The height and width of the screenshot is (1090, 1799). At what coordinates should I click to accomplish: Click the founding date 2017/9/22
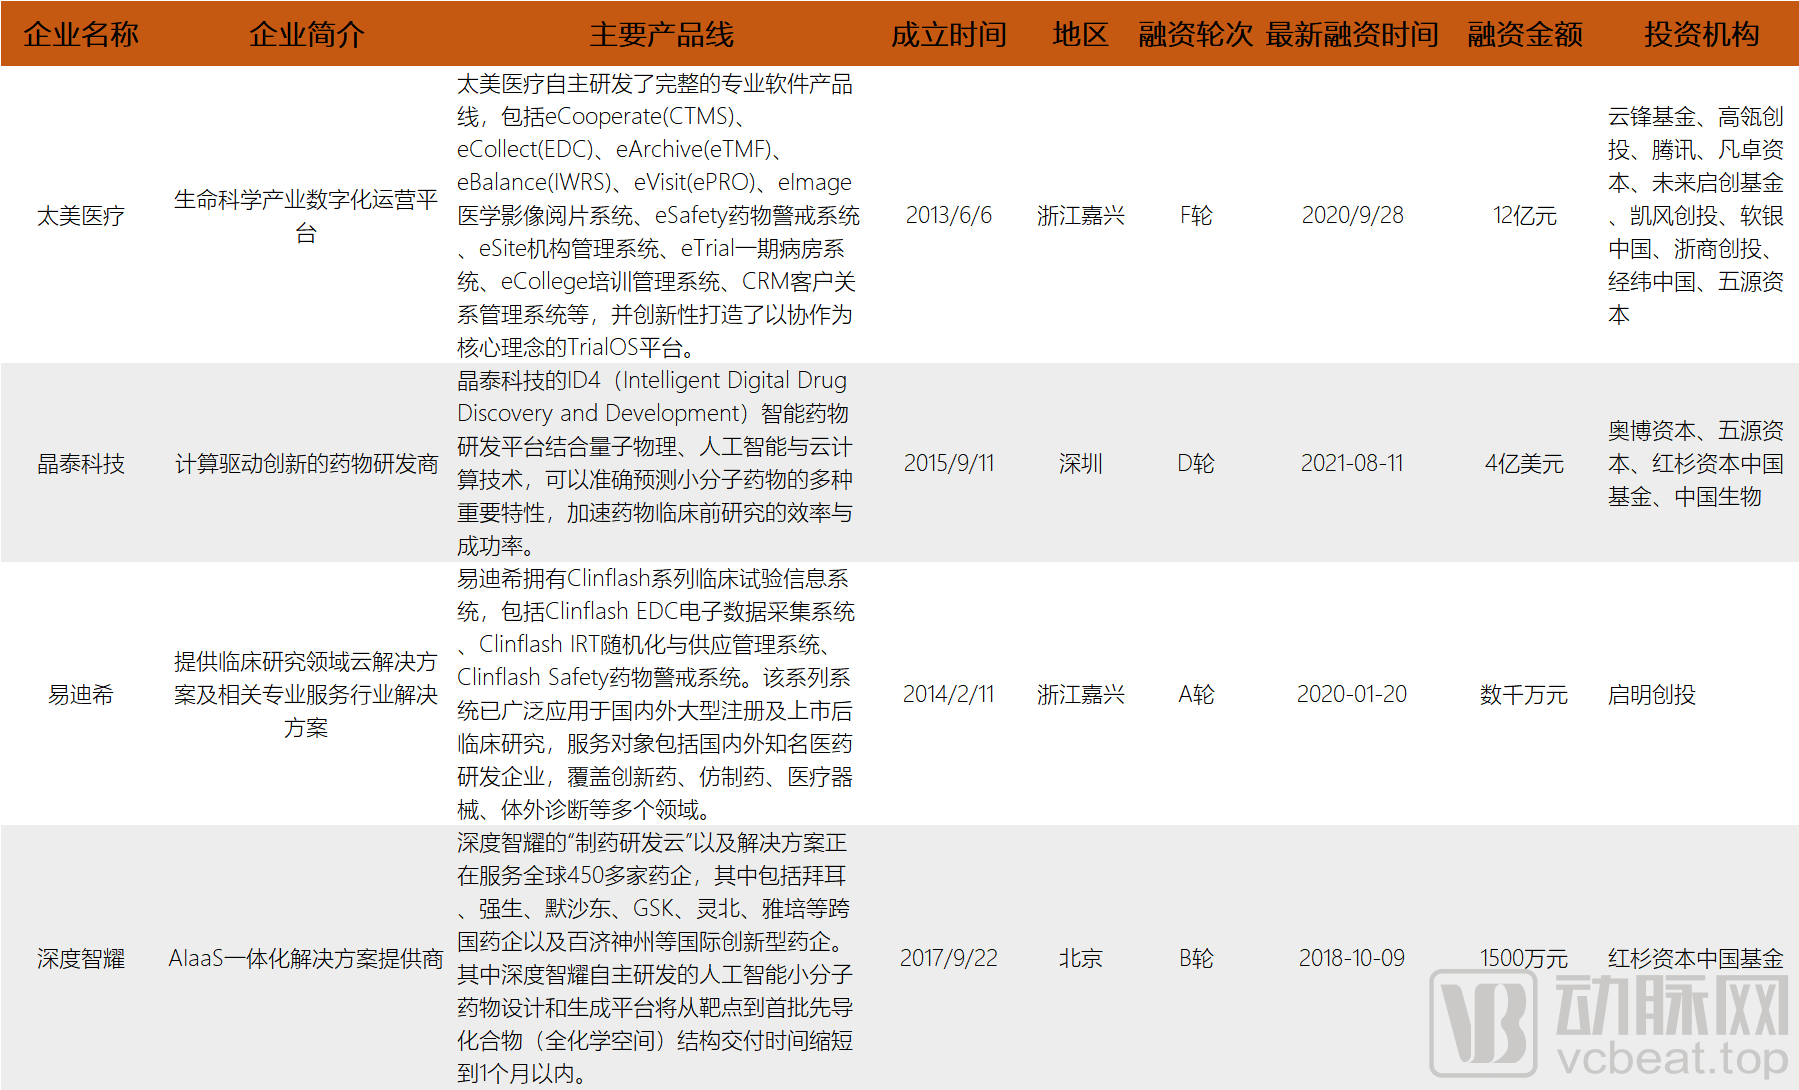tap(948, 959)
